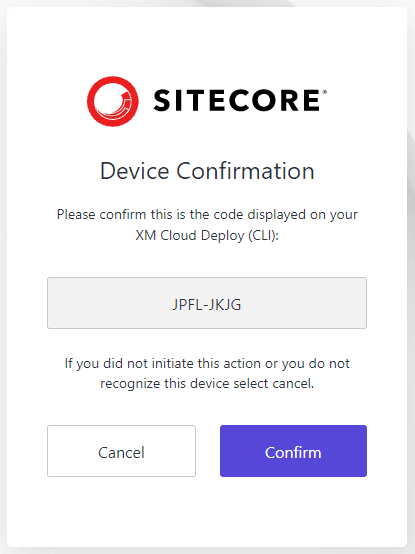The image size is (415, 554).
Task: Click the word "Confirmation" in the heading
Action: coord(245,171)
